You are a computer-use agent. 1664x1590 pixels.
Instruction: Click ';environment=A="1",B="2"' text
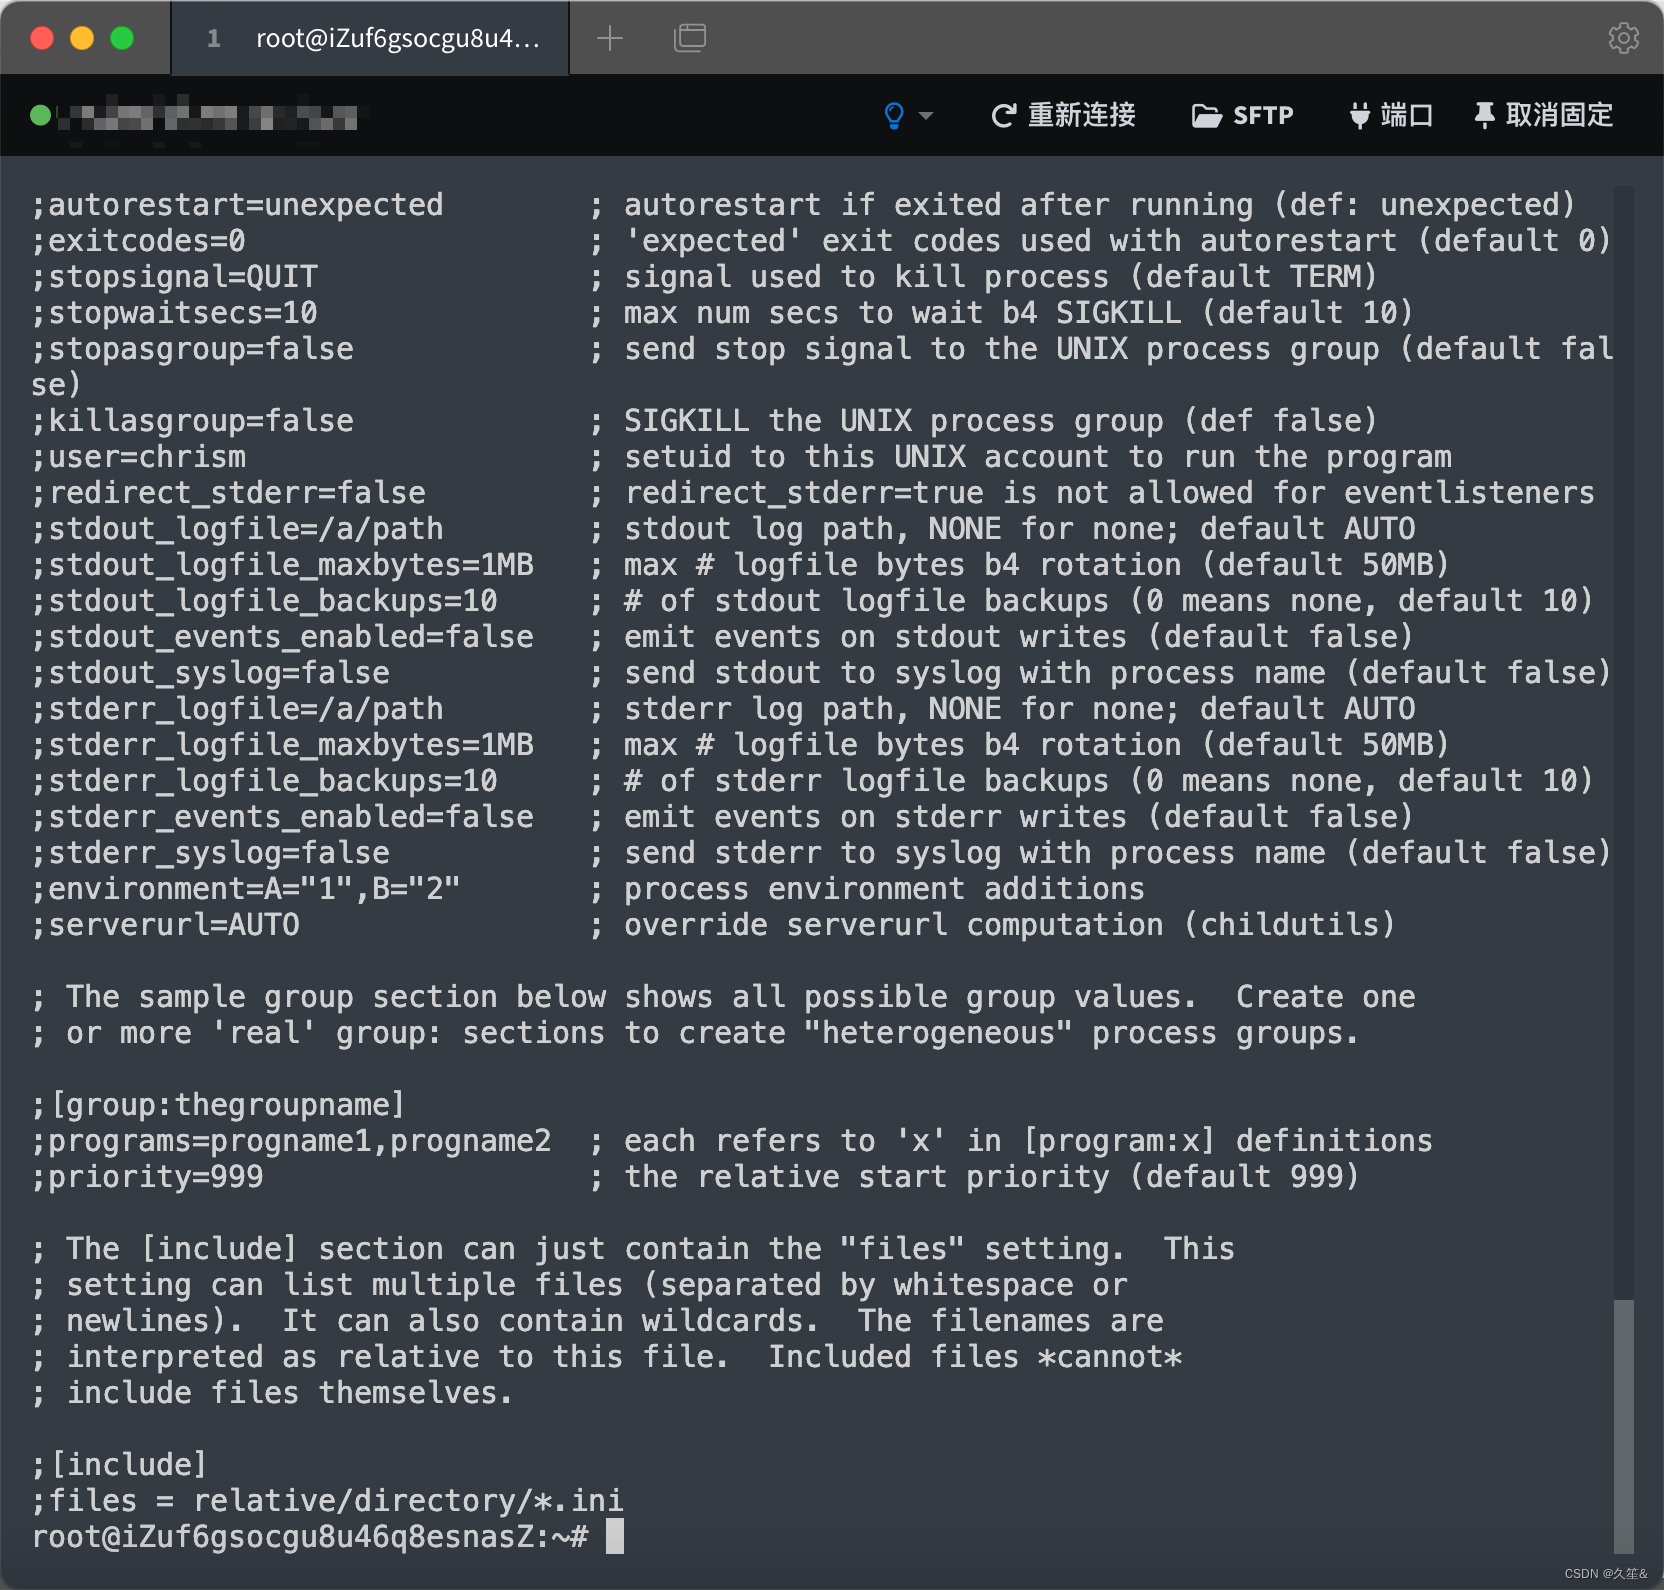(245, 888)
